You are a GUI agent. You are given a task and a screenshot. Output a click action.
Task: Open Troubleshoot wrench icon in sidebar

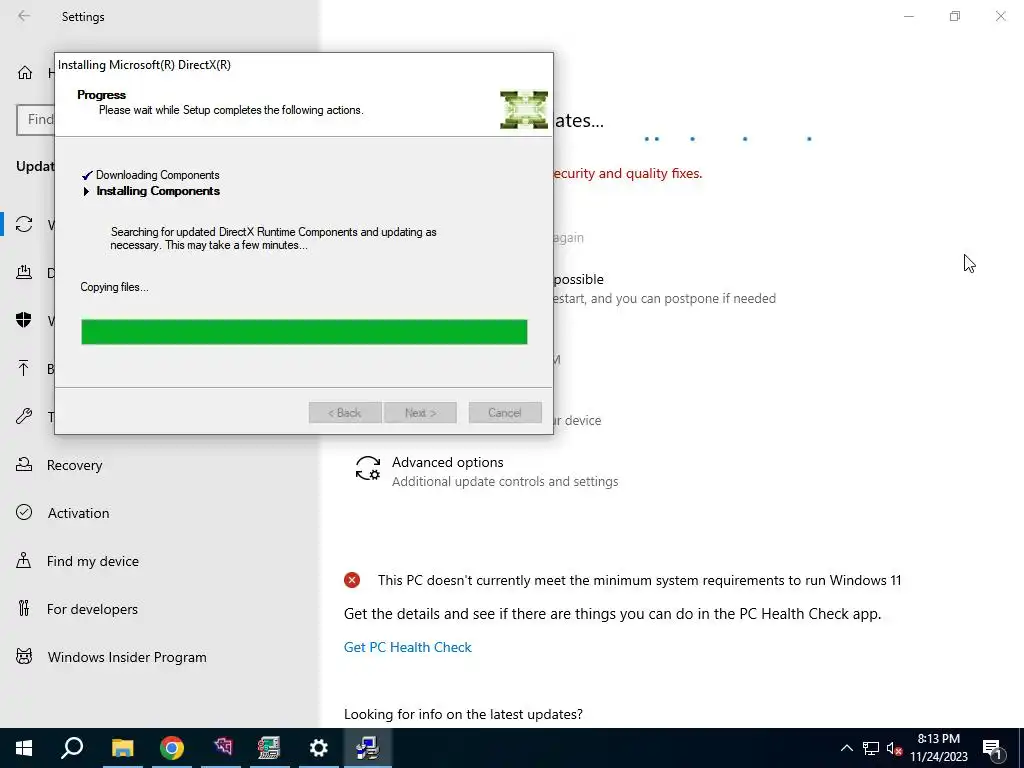click(24, 416)
